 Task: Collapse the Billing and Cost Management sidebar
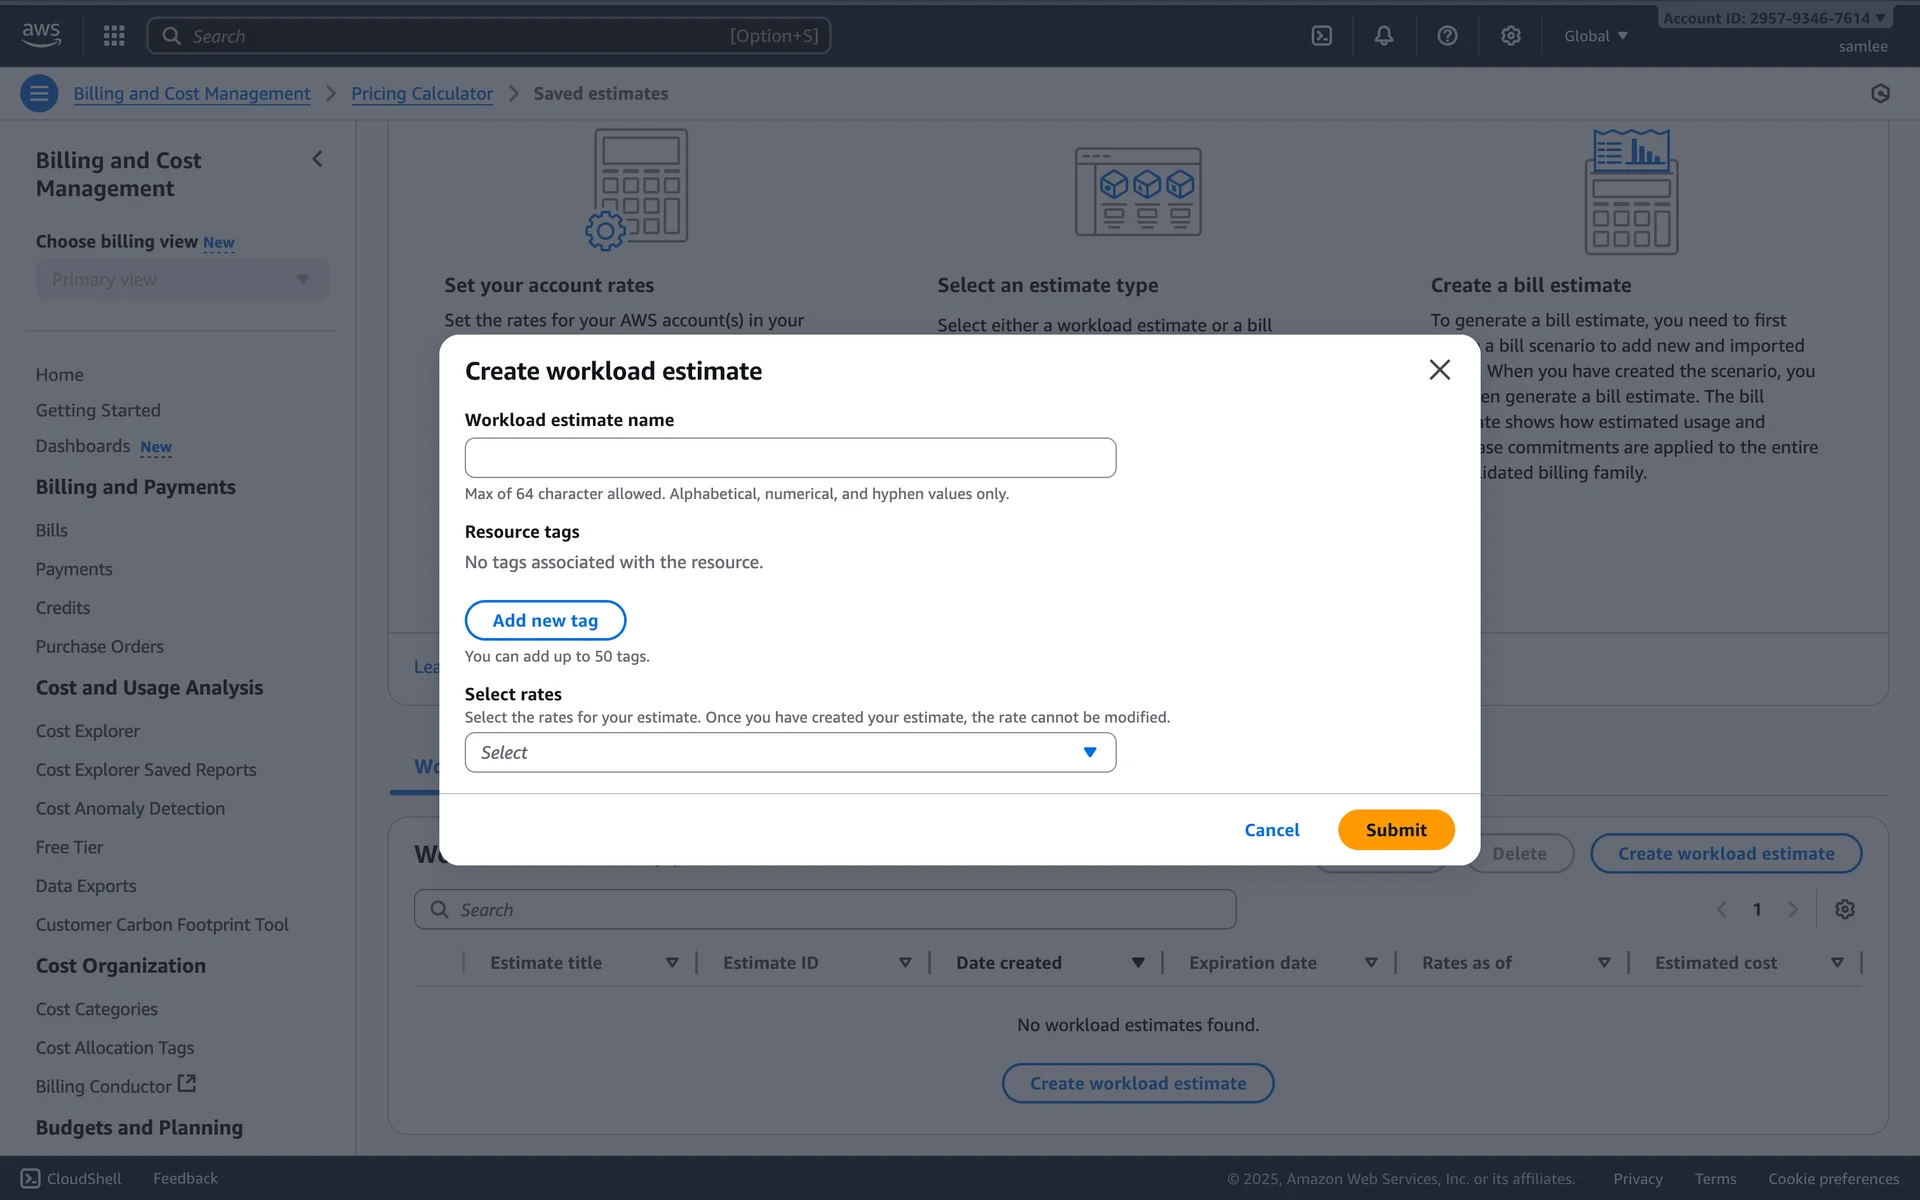(x=317, y=159)
